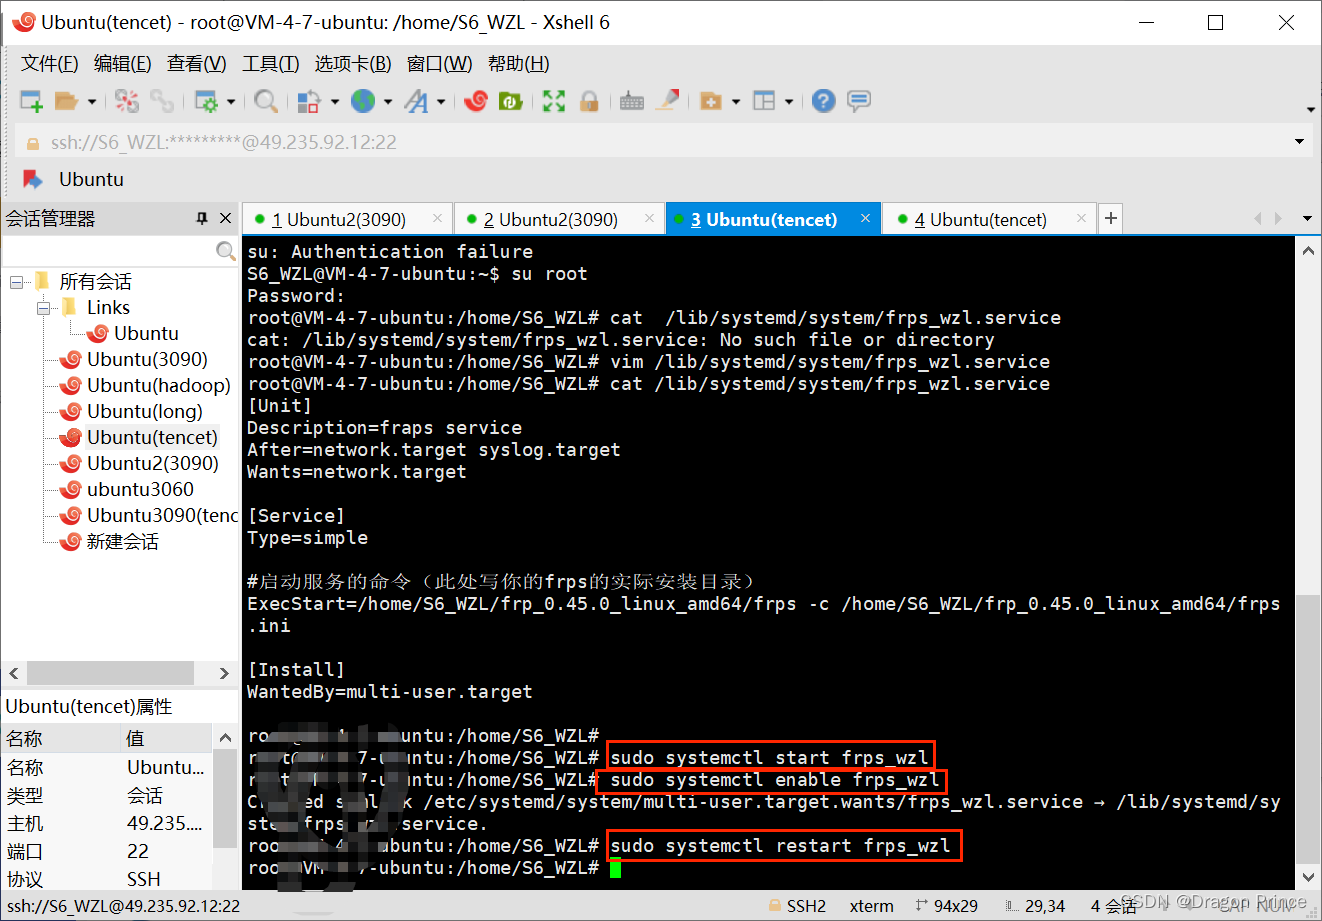Viewport: 1322px width, 921px height.
Task: Open dropdown next to Properties icon
Action: coord(231,101)
